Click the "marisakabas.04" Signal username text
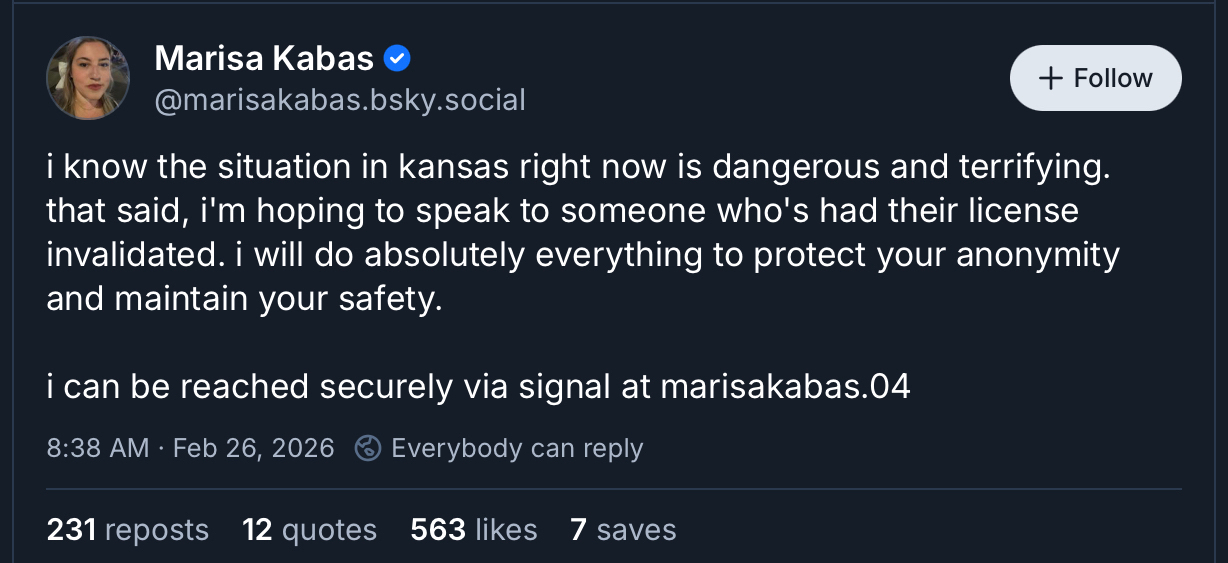This screenshot has width=1228, height=563. tap(785, 386)
